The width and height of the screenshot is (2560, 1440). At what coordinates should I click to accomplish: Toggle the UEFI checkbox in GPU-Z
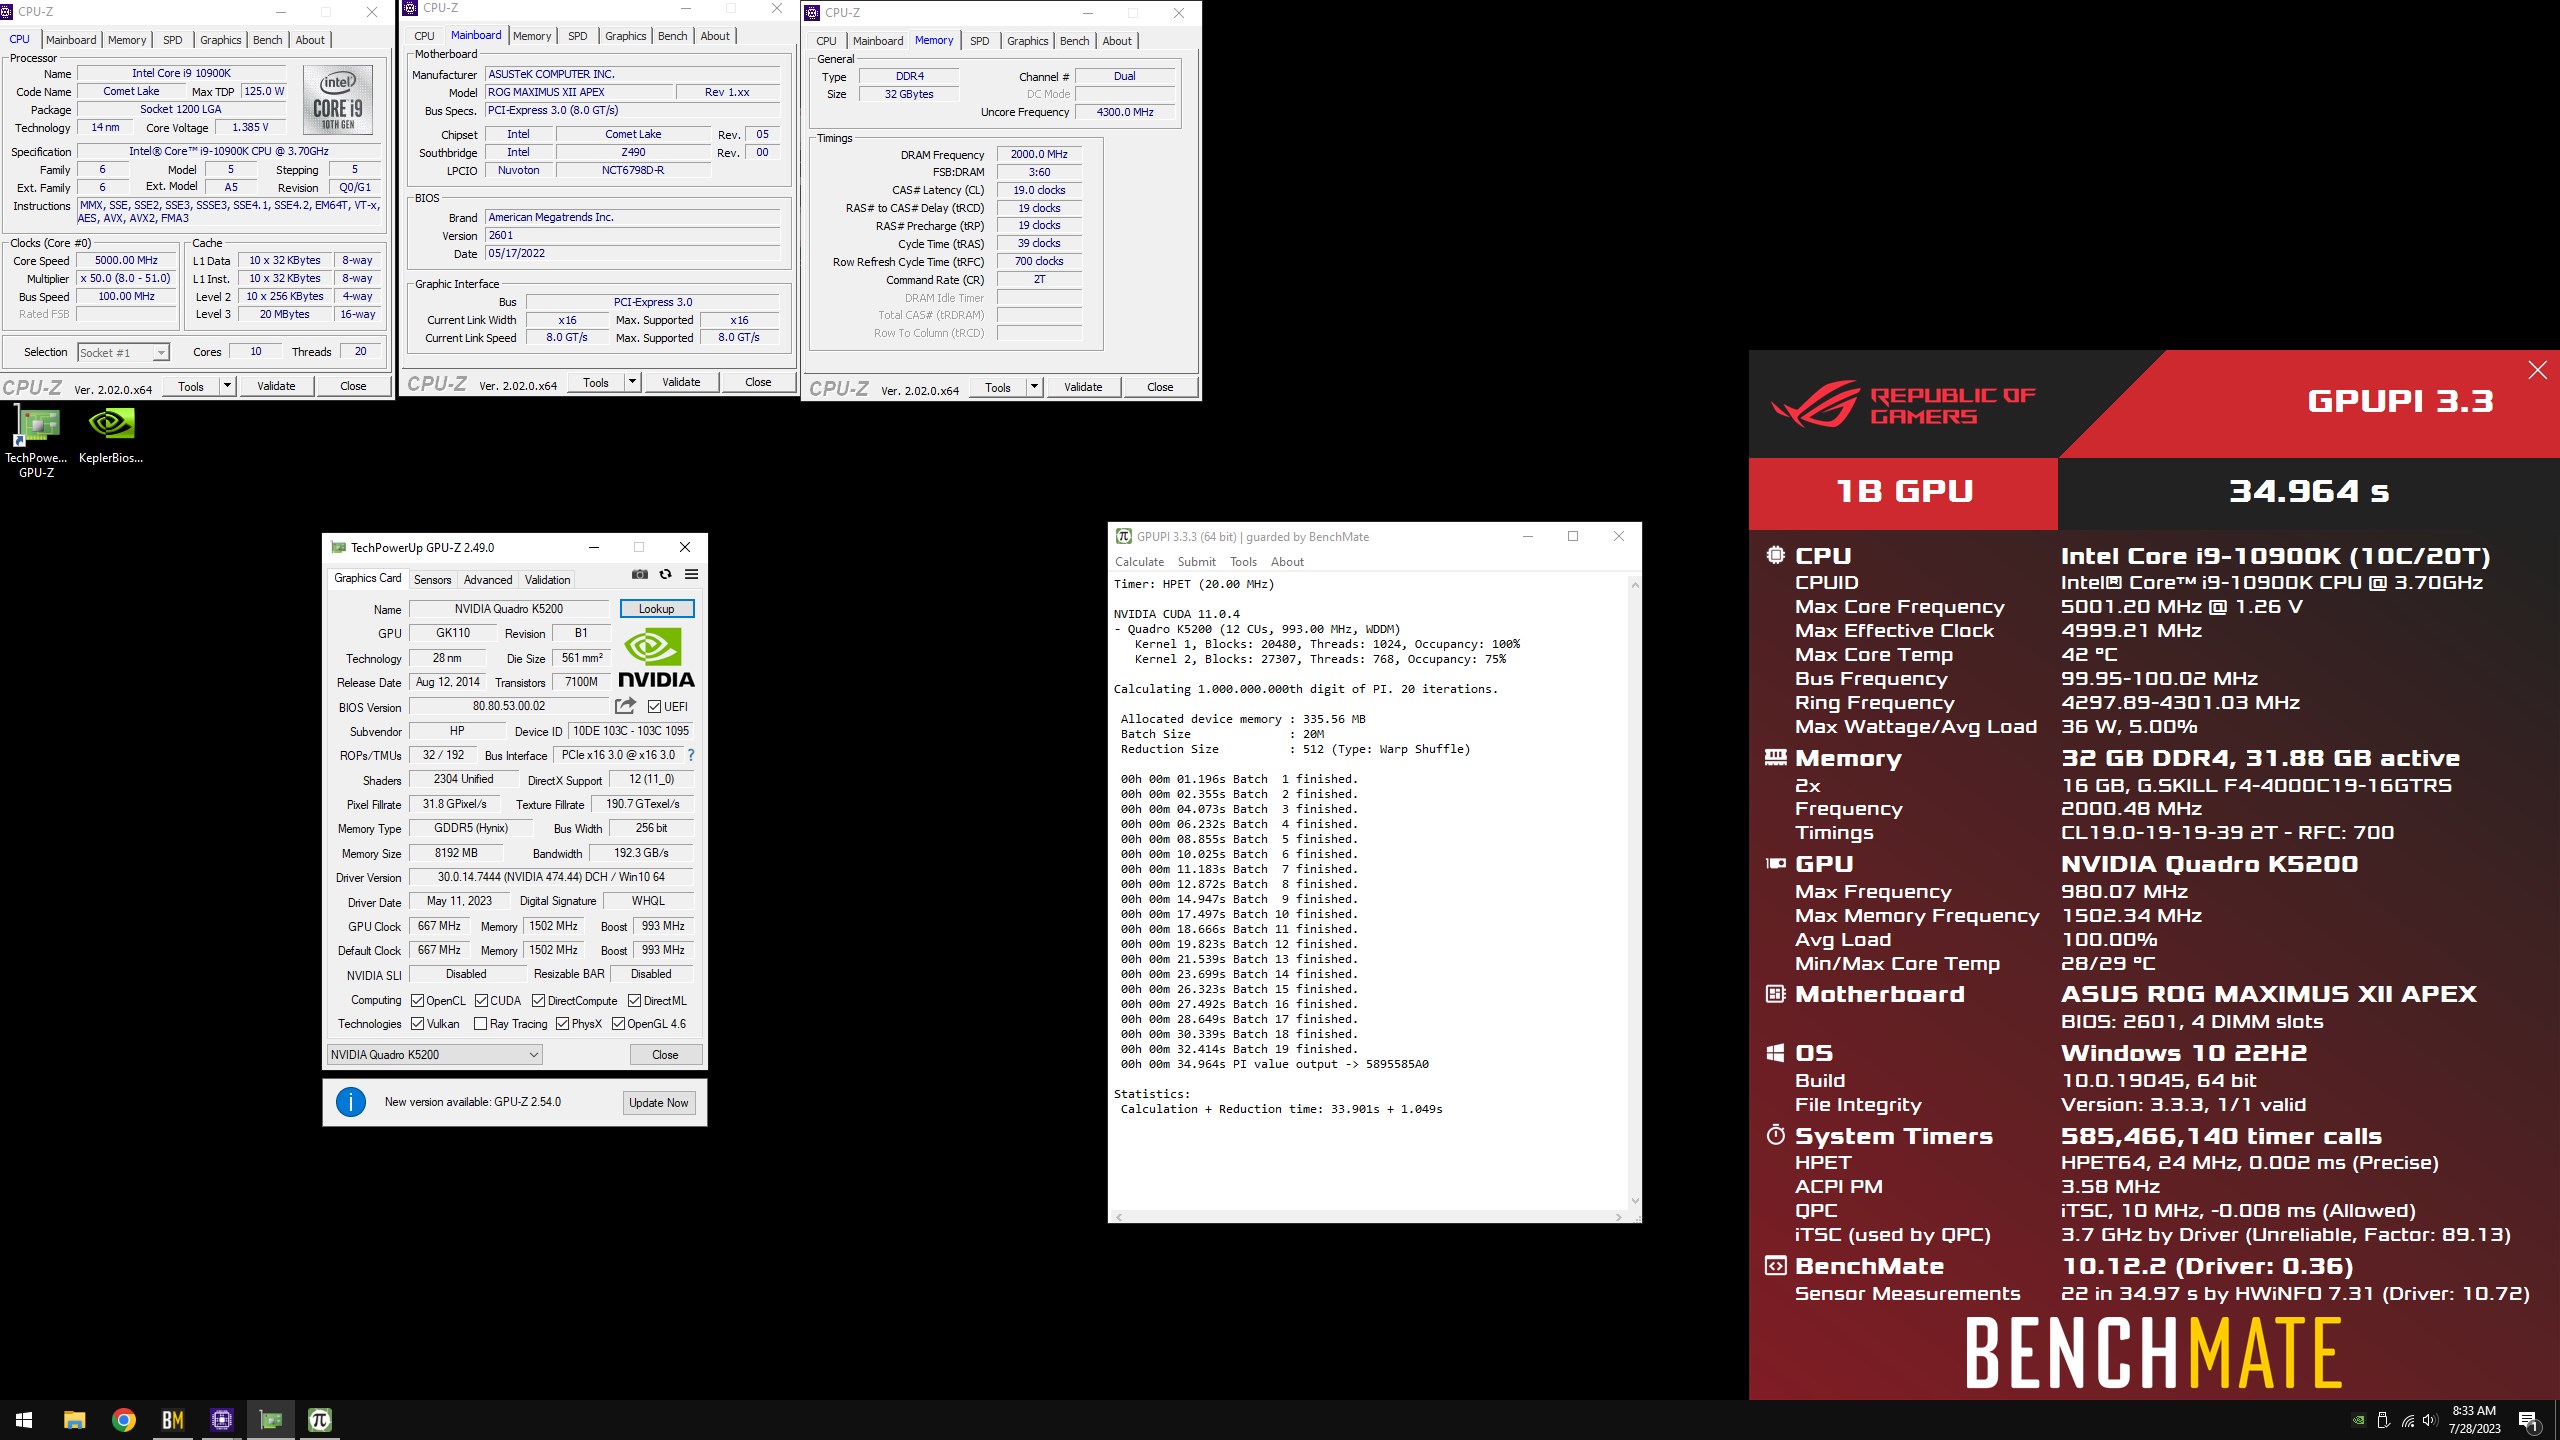click(x=654, y=706)
